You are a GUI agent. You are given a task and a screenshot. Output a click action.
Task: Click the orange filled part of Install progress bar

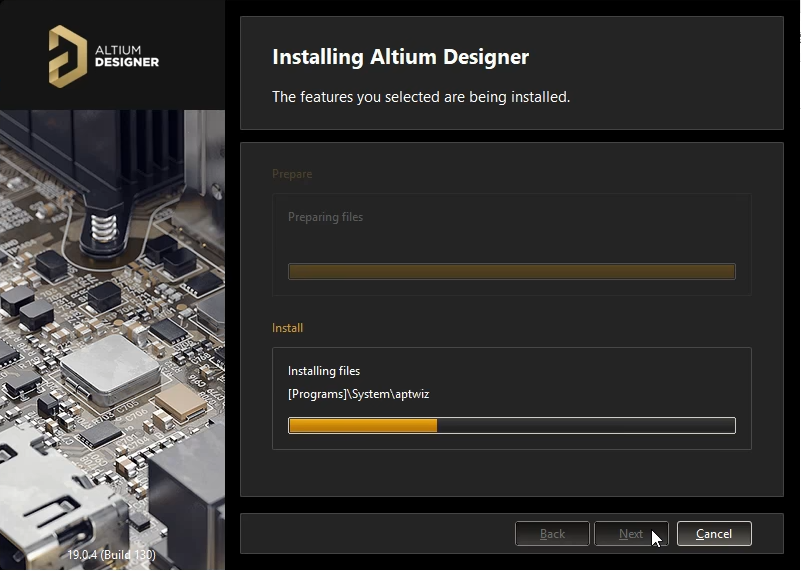pyautogui.click(x=362, y=426)
